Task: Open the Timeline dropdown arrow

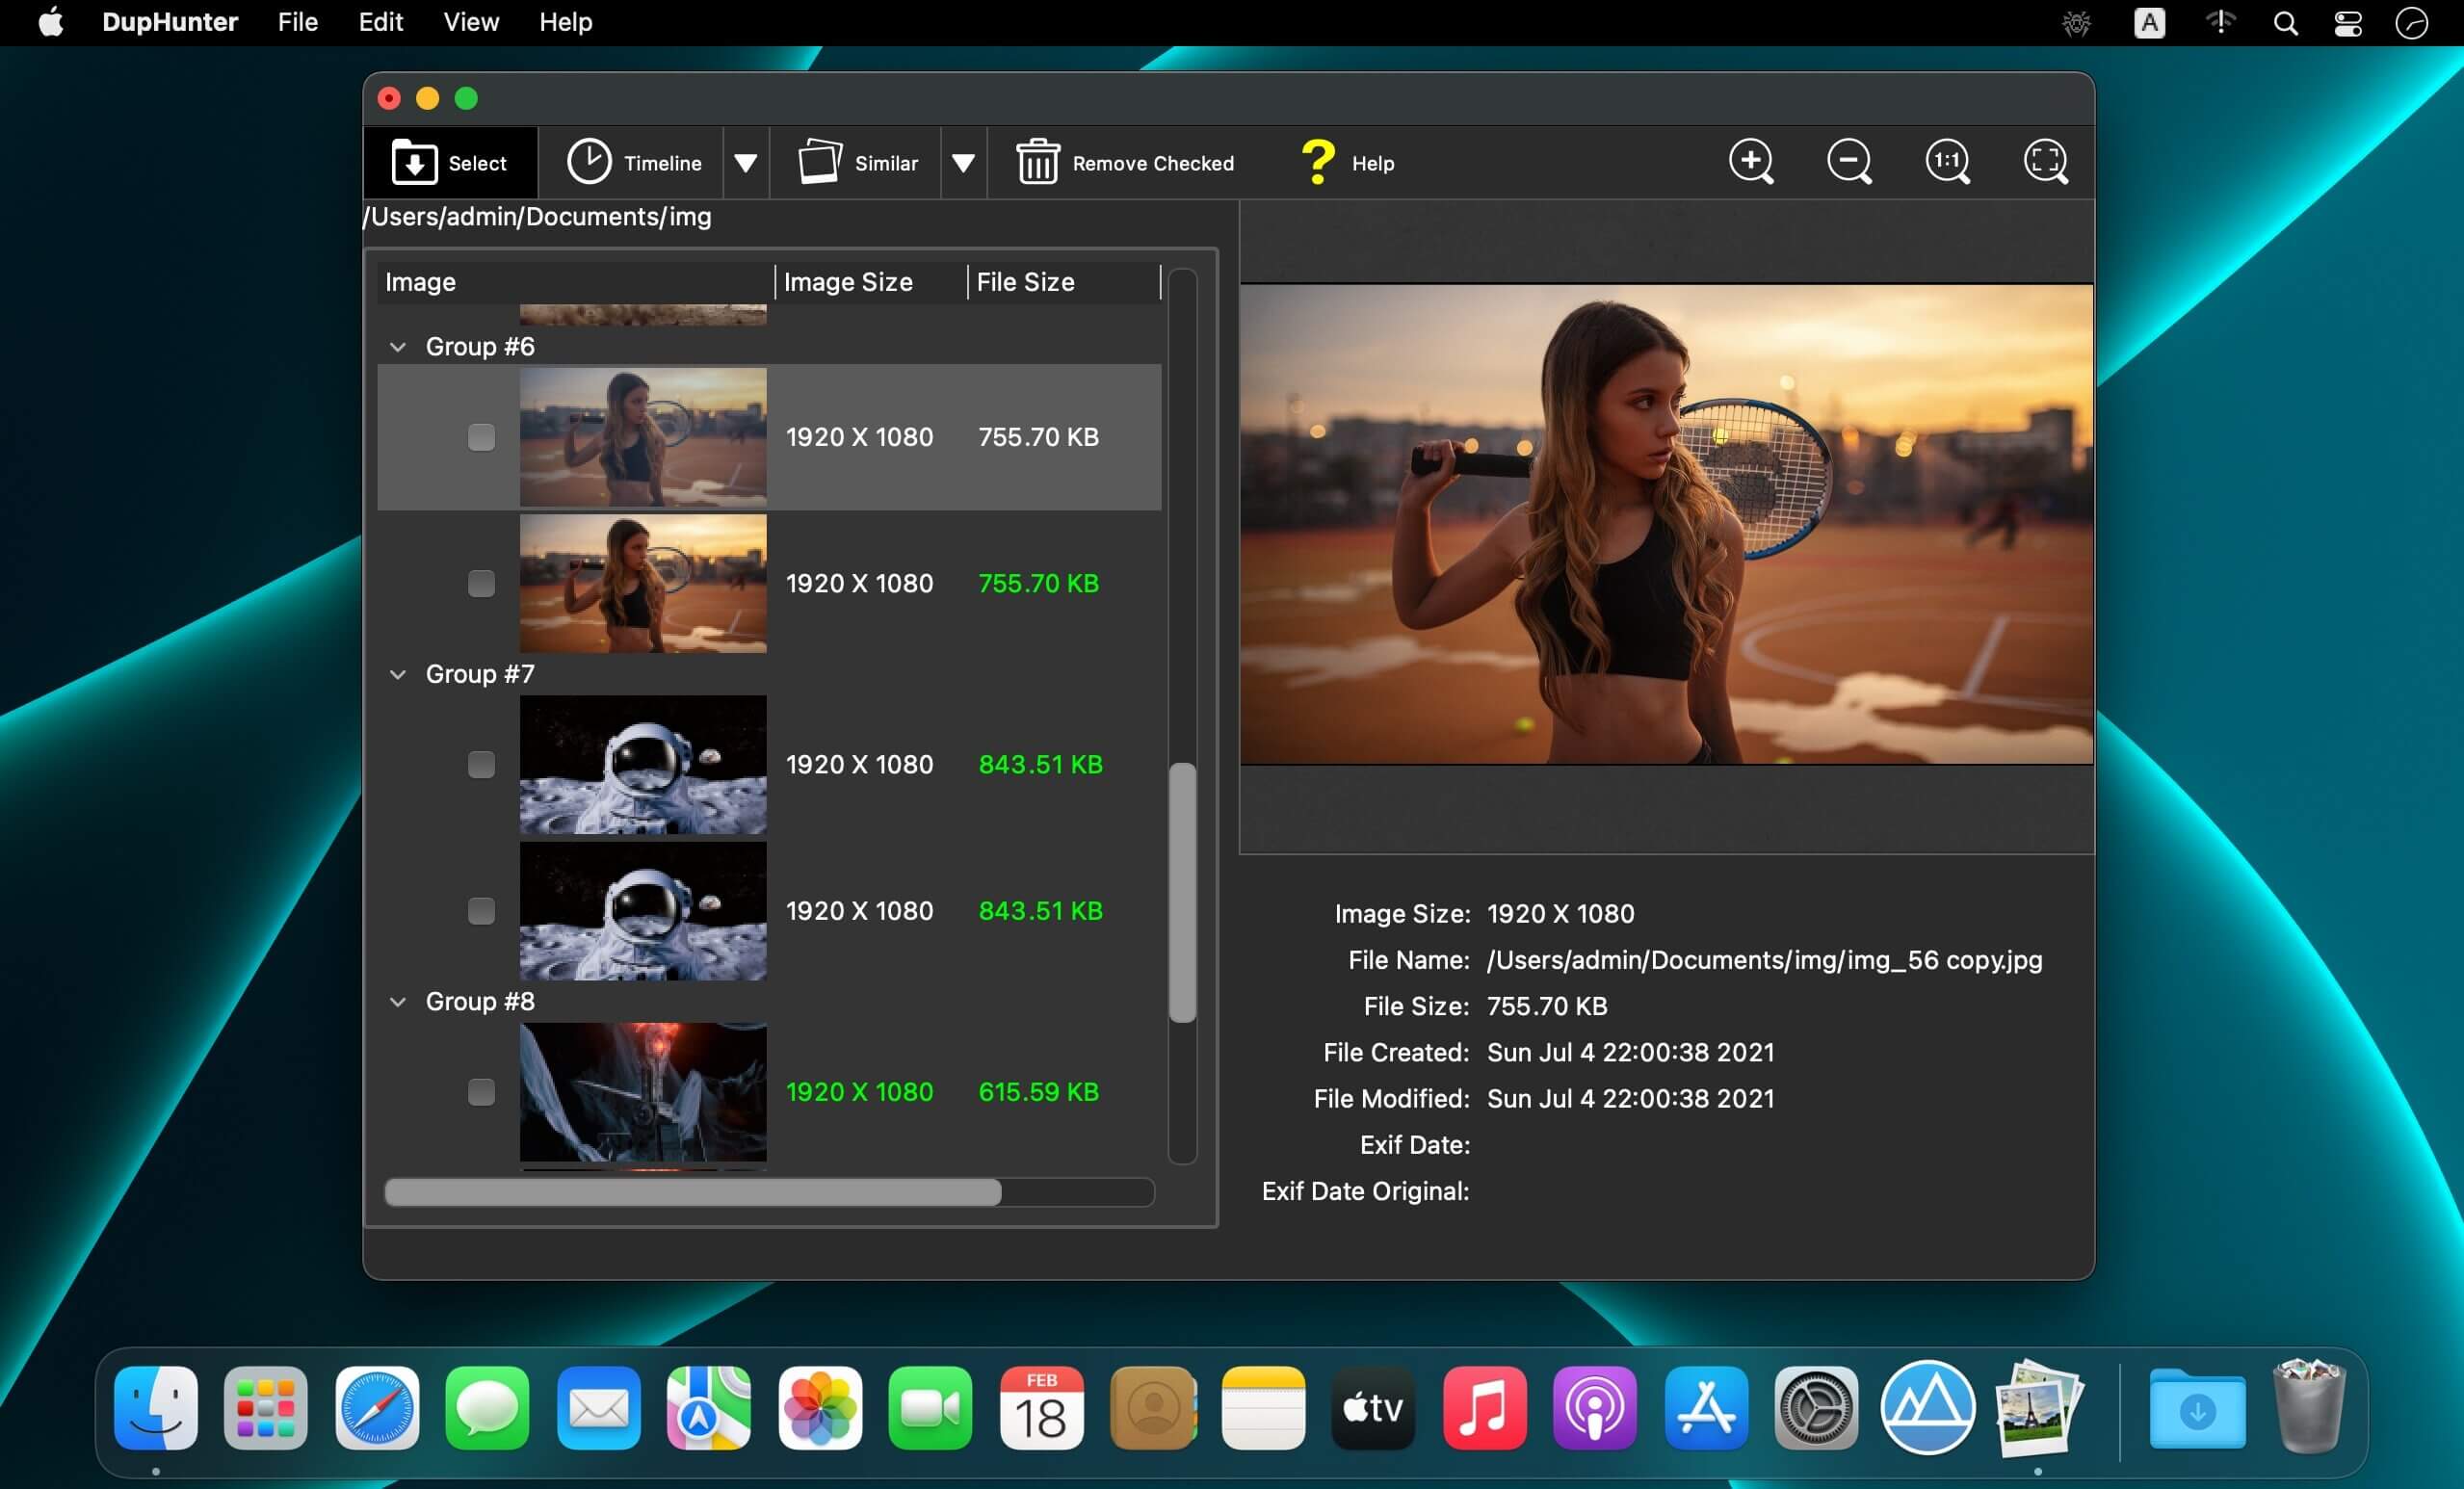Action: coord(745,163)
